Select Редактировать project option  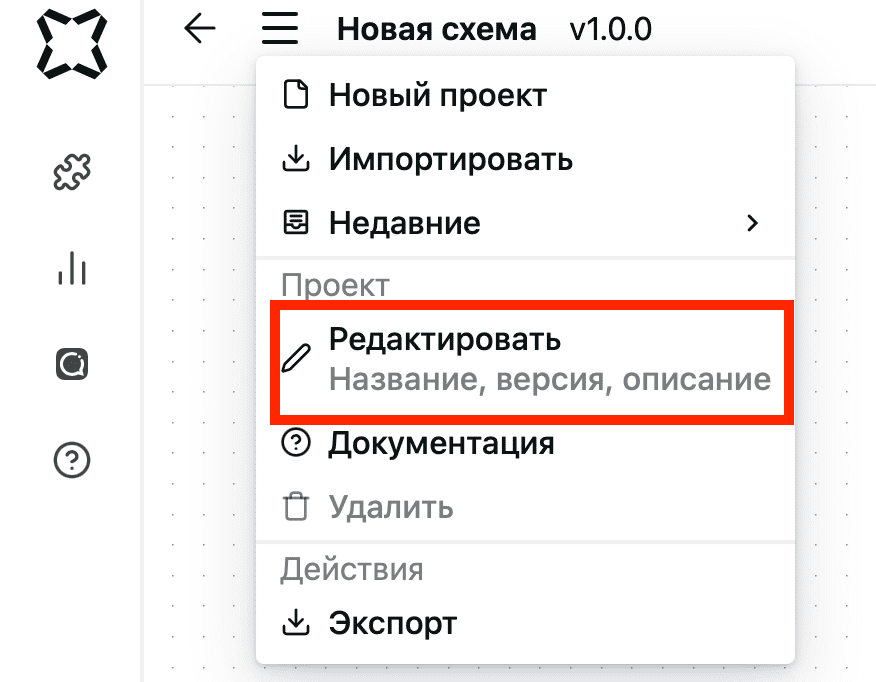coord(532,360)
